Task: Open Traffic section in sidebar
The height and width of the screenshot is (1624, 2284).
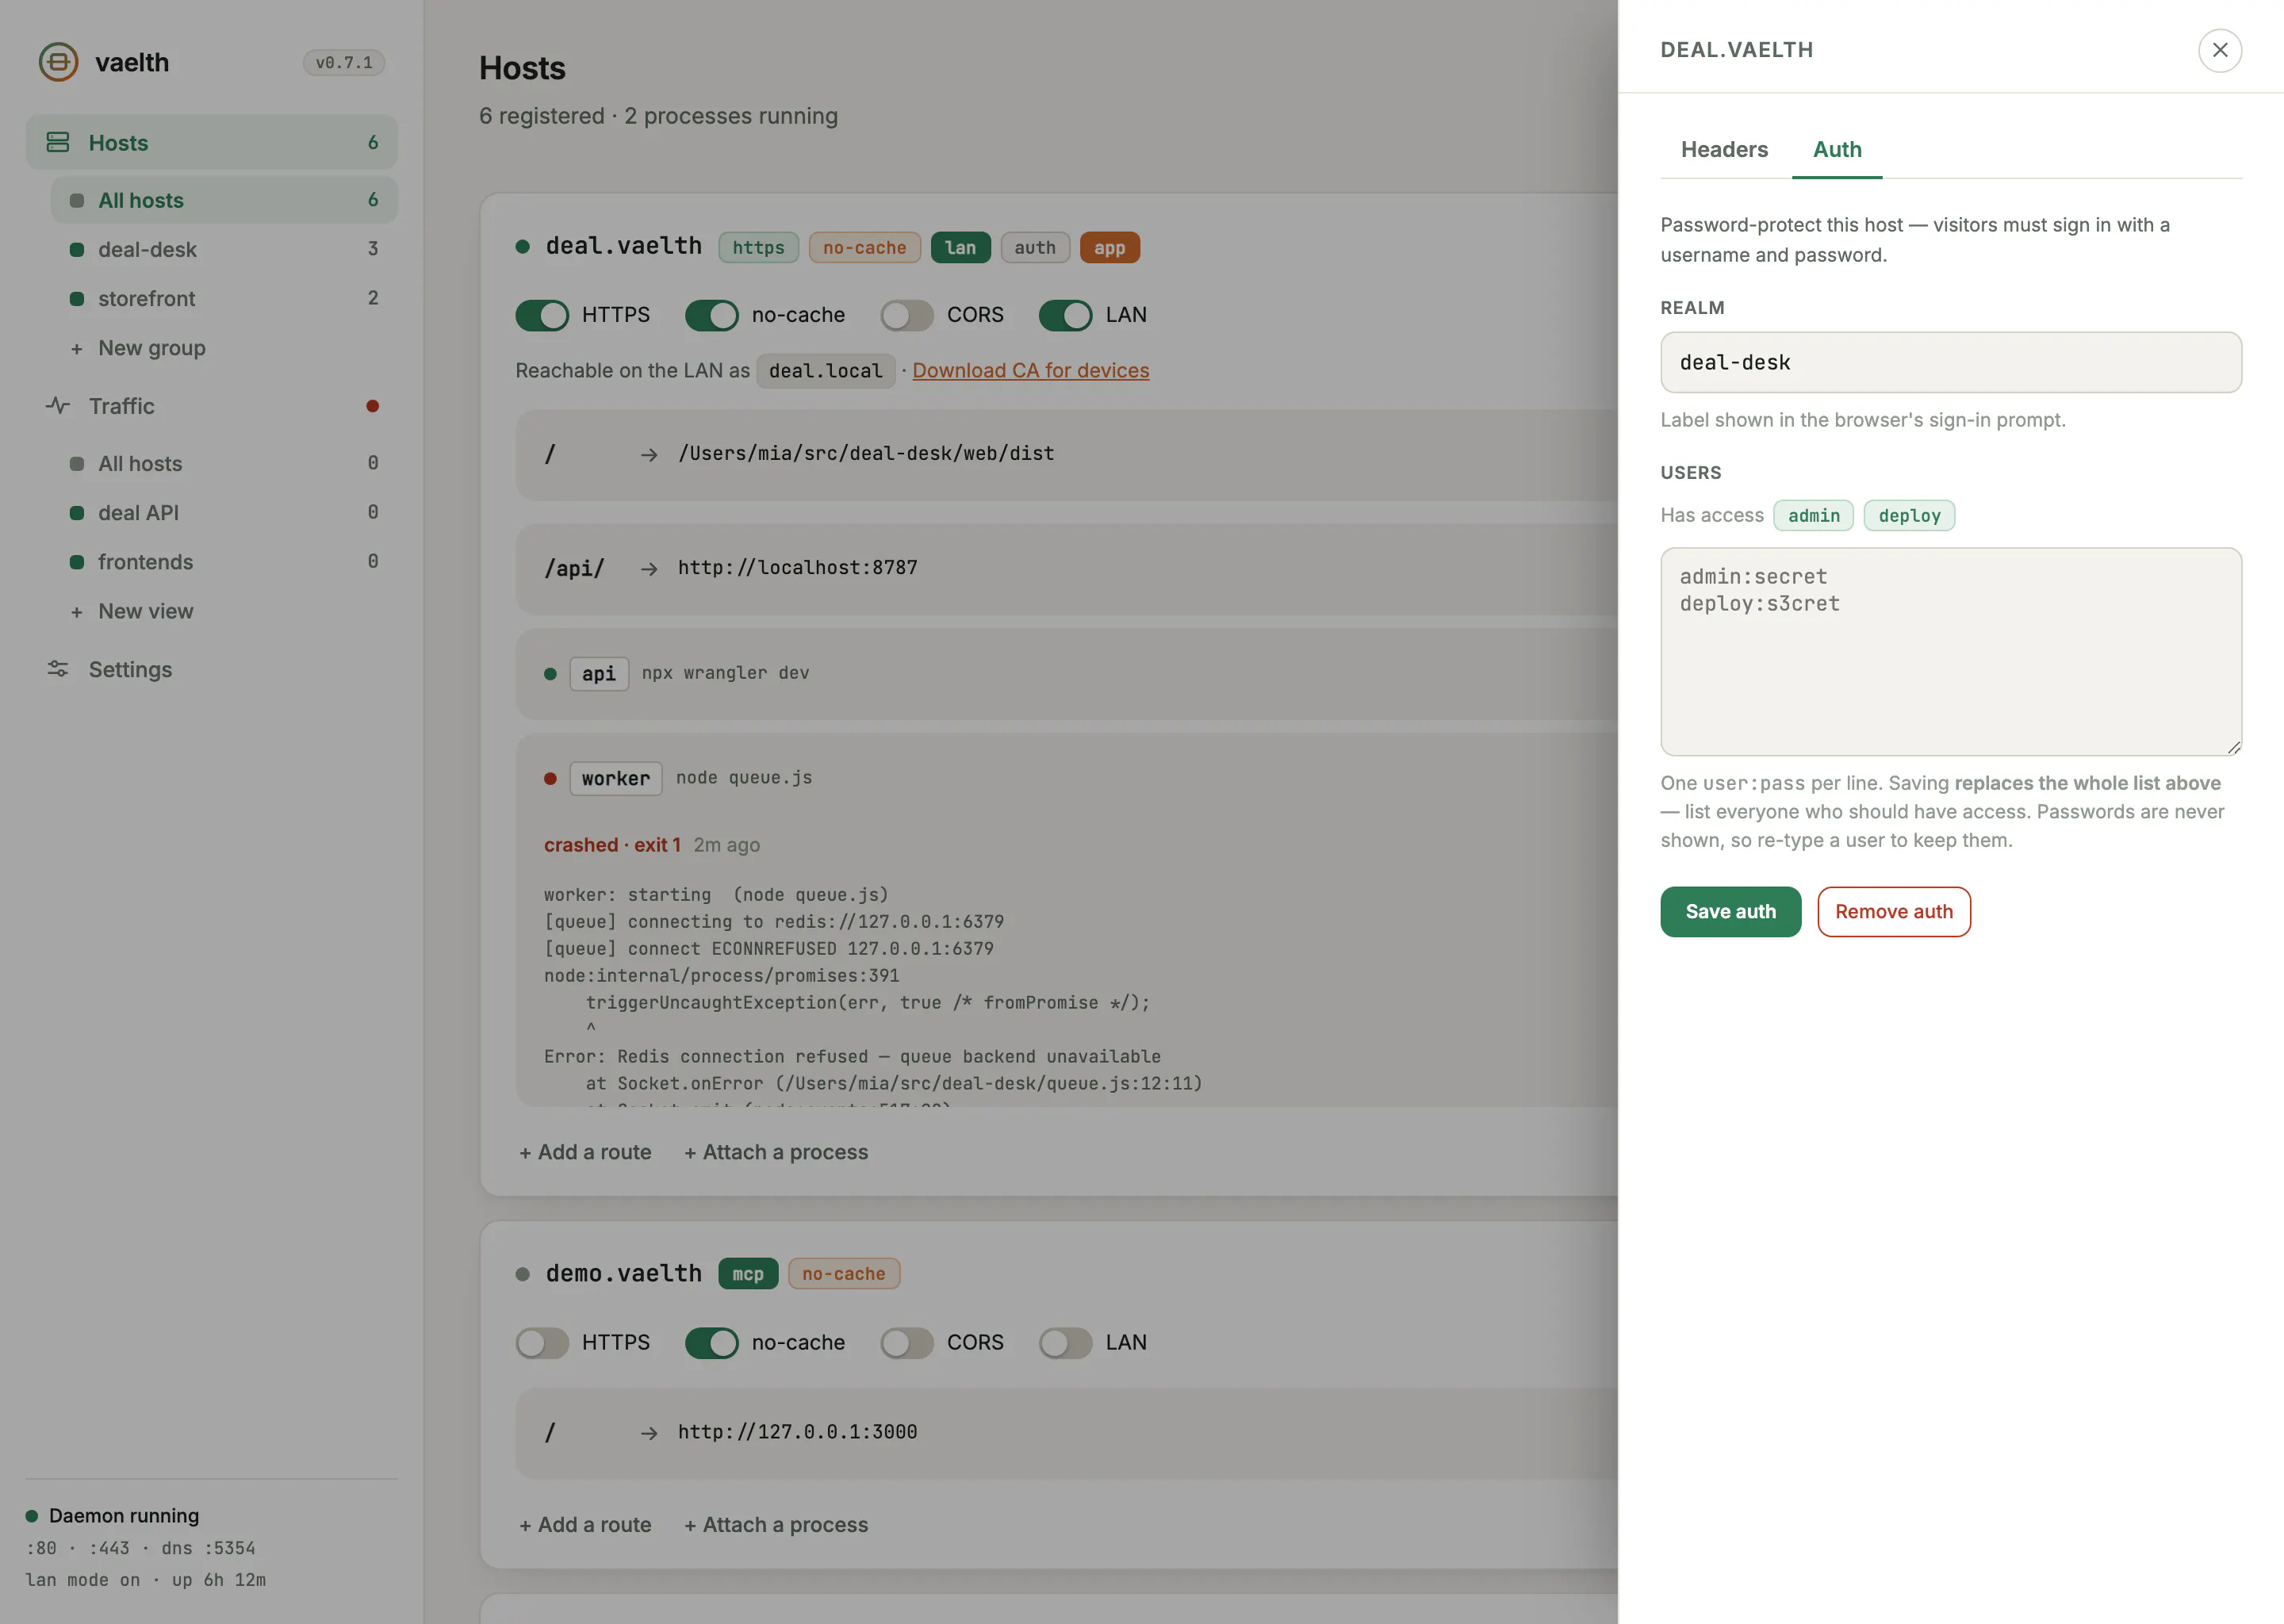Action: (211, 406)
